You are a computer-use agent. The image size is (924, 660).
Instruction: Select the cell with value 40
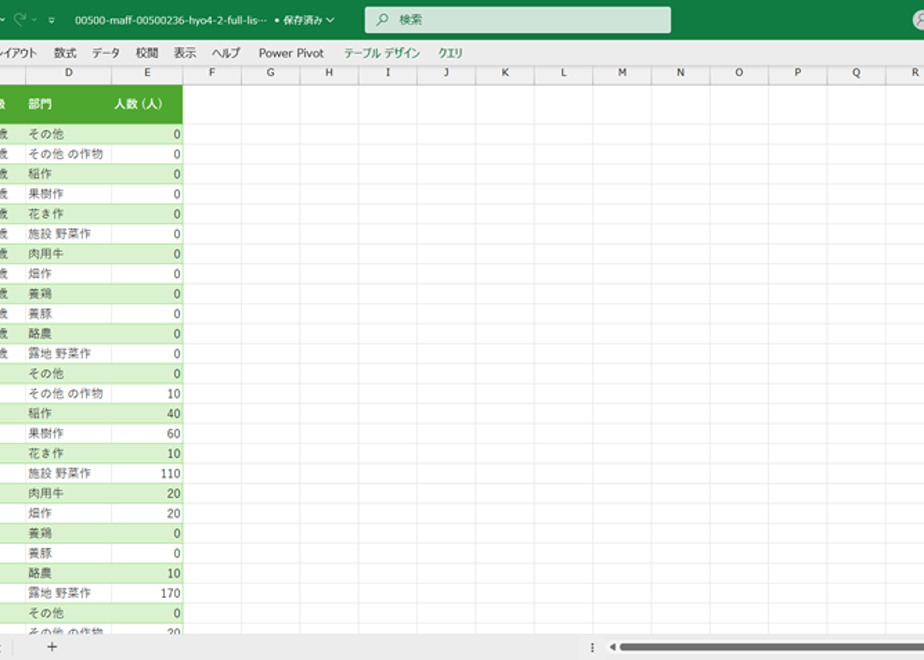click(147, 414)
